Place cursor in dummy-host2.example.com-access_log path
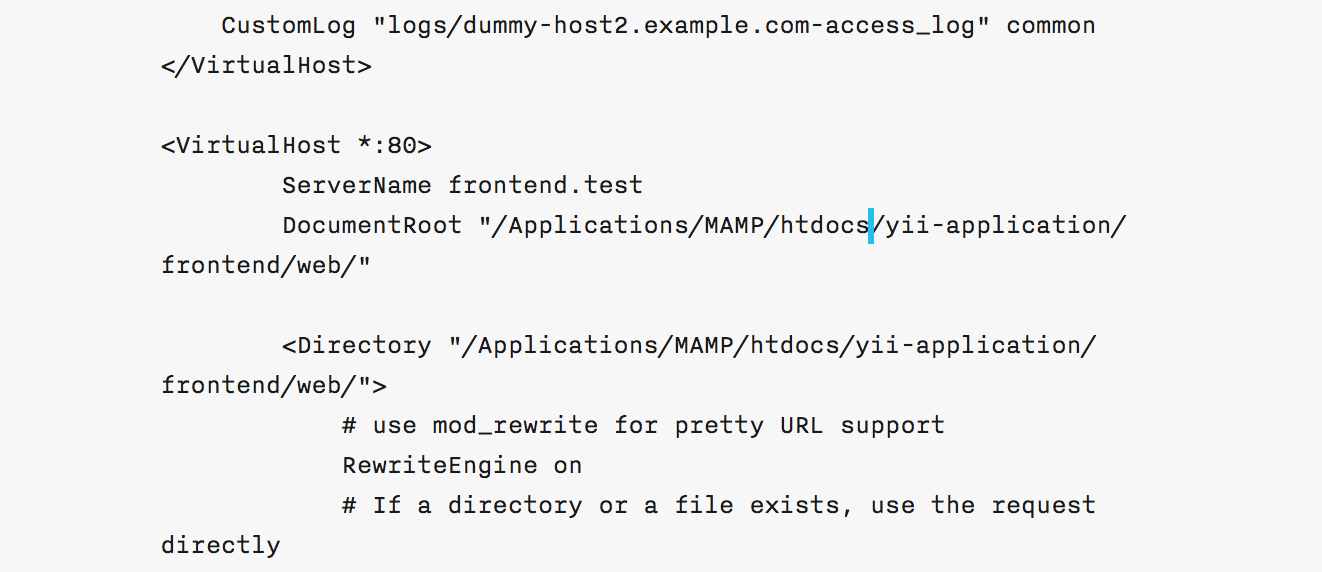This screenshot has height=572, width=1322. point(680,25)
